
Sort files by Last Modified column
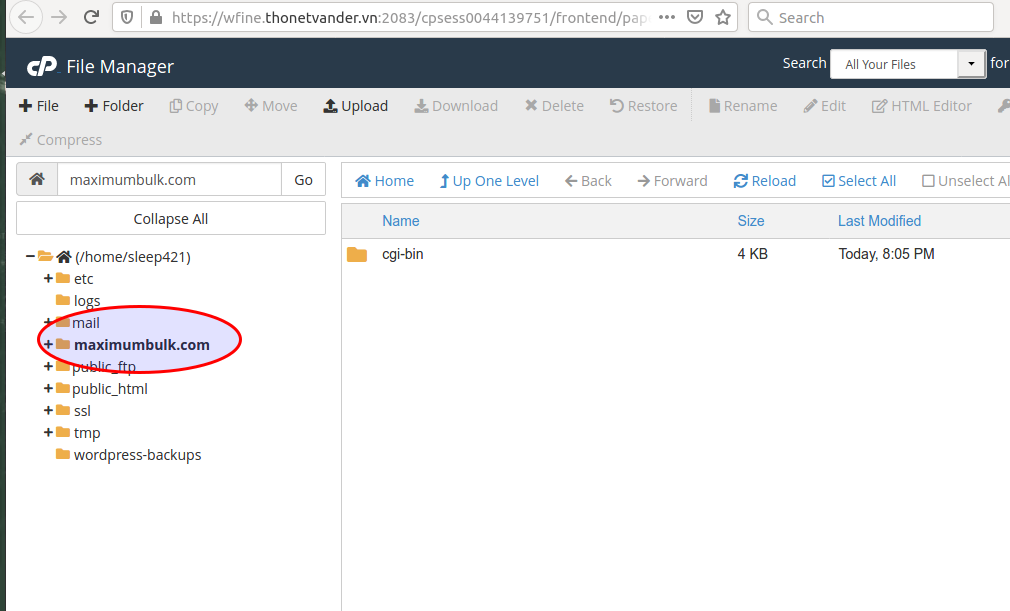click(x=879, y=221)
